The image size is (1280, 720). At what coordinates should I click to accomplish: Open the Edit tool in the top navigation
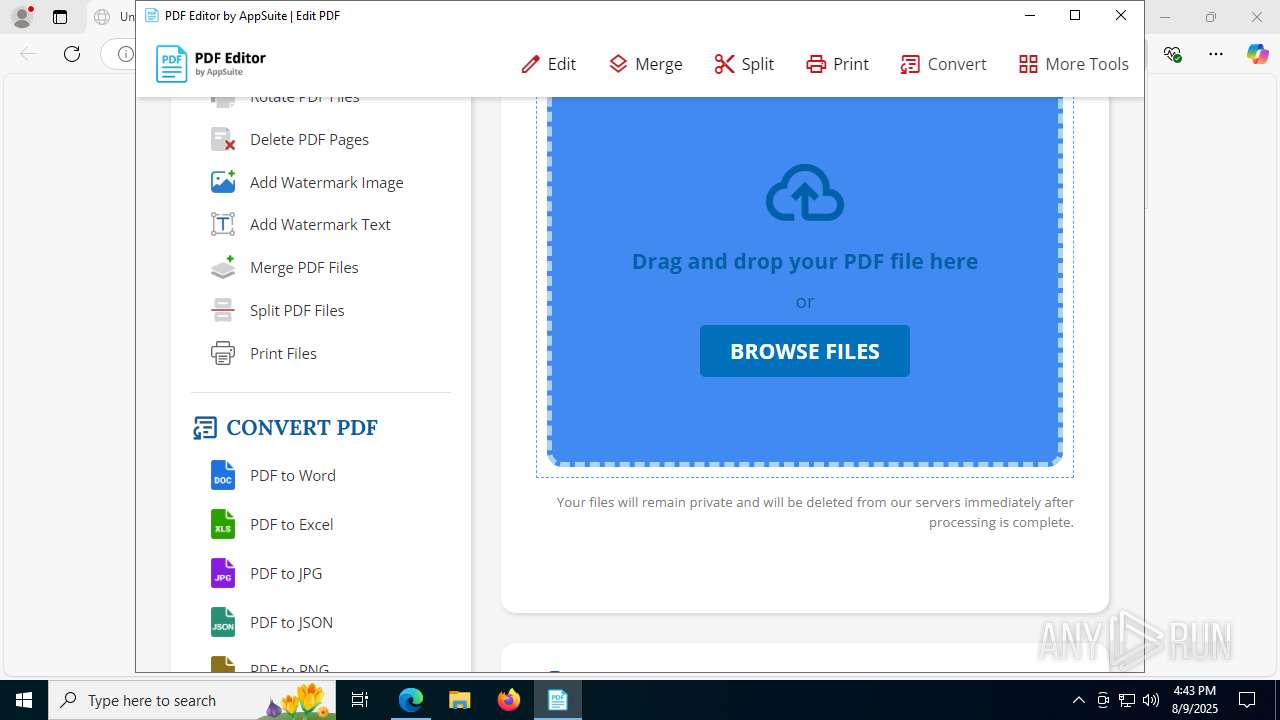pyautogui.click(x=548, y=64)
